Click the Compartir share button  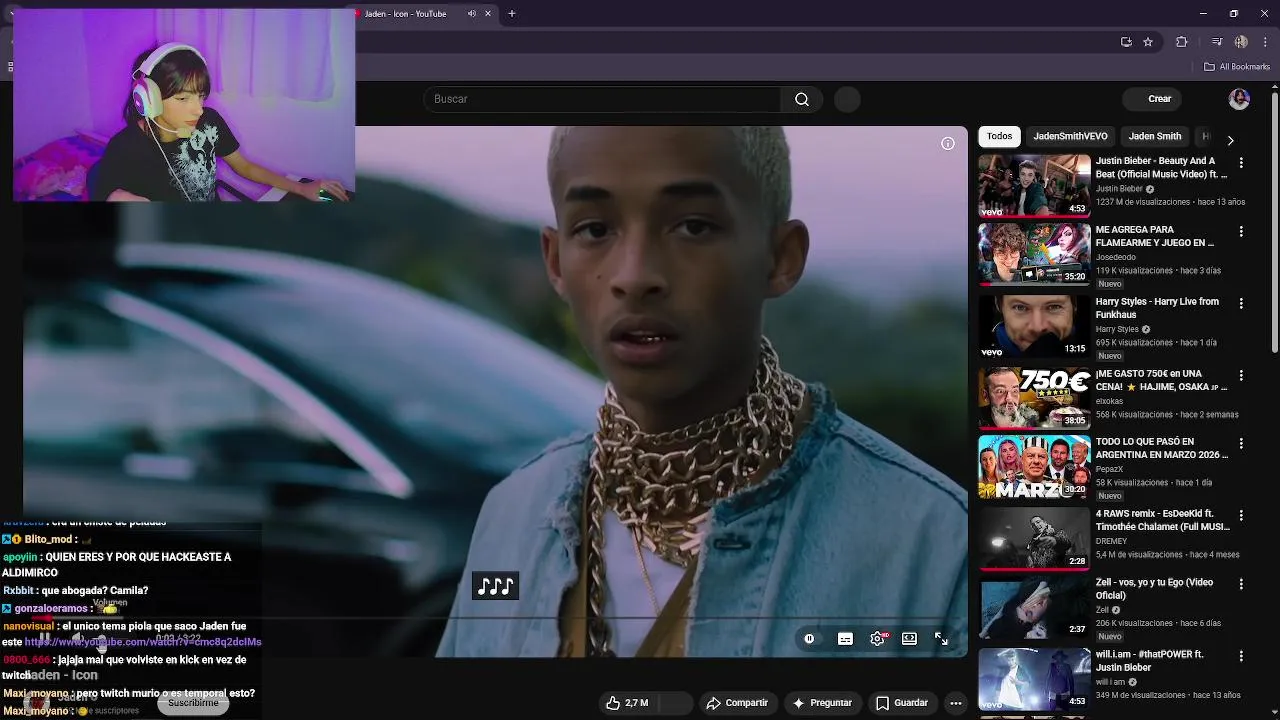point(737,703)
